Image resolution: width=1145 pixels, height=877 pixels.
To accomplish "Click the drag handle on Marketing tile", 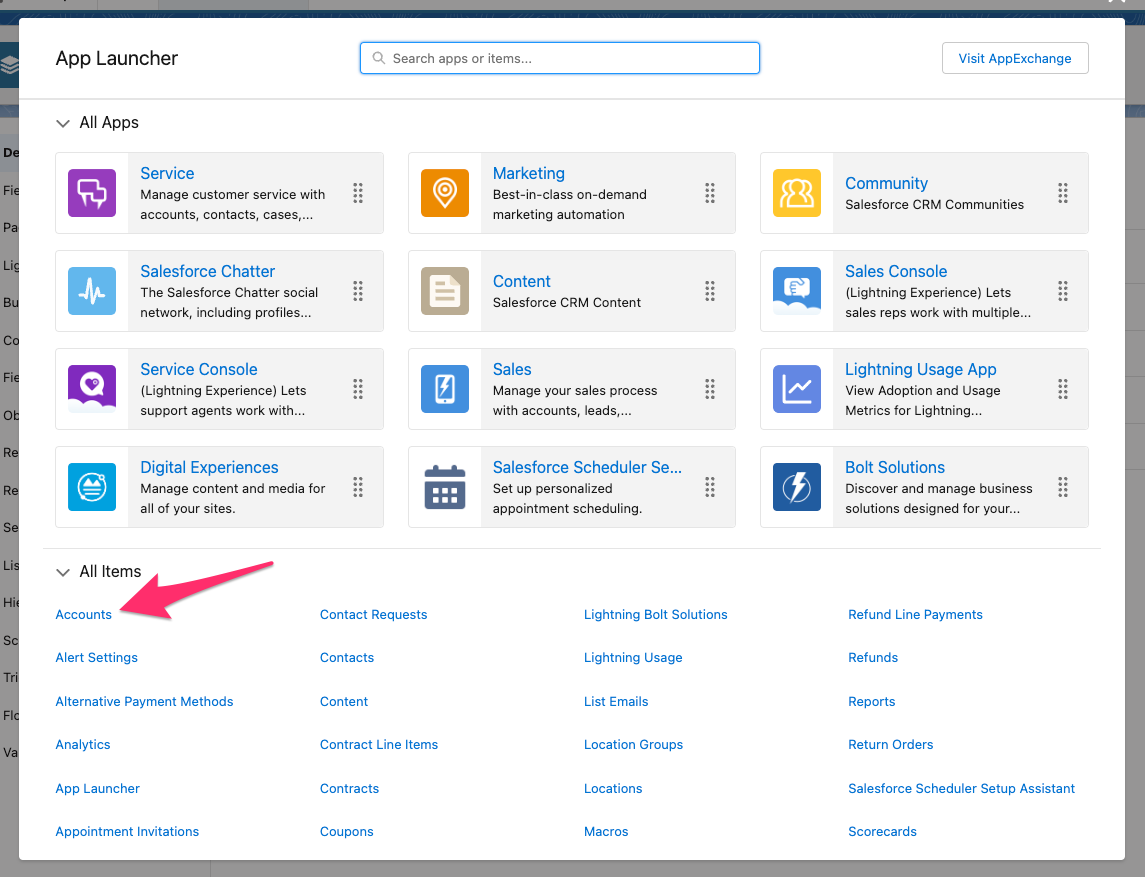I will click(710, 193).
